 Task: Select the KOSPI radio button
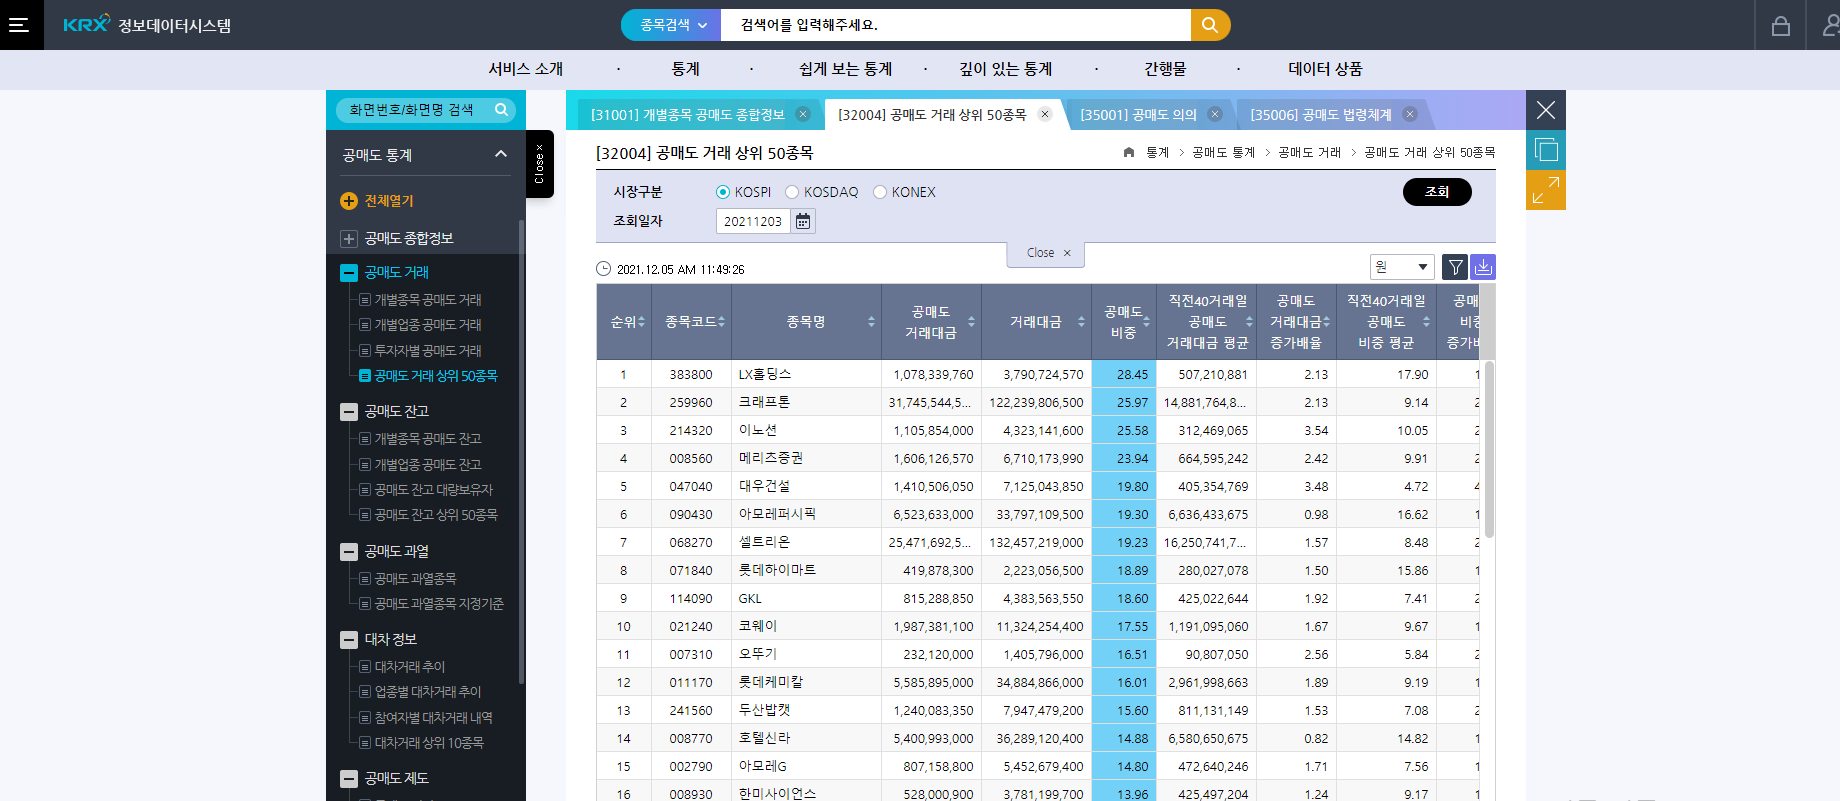click(723, 192)
